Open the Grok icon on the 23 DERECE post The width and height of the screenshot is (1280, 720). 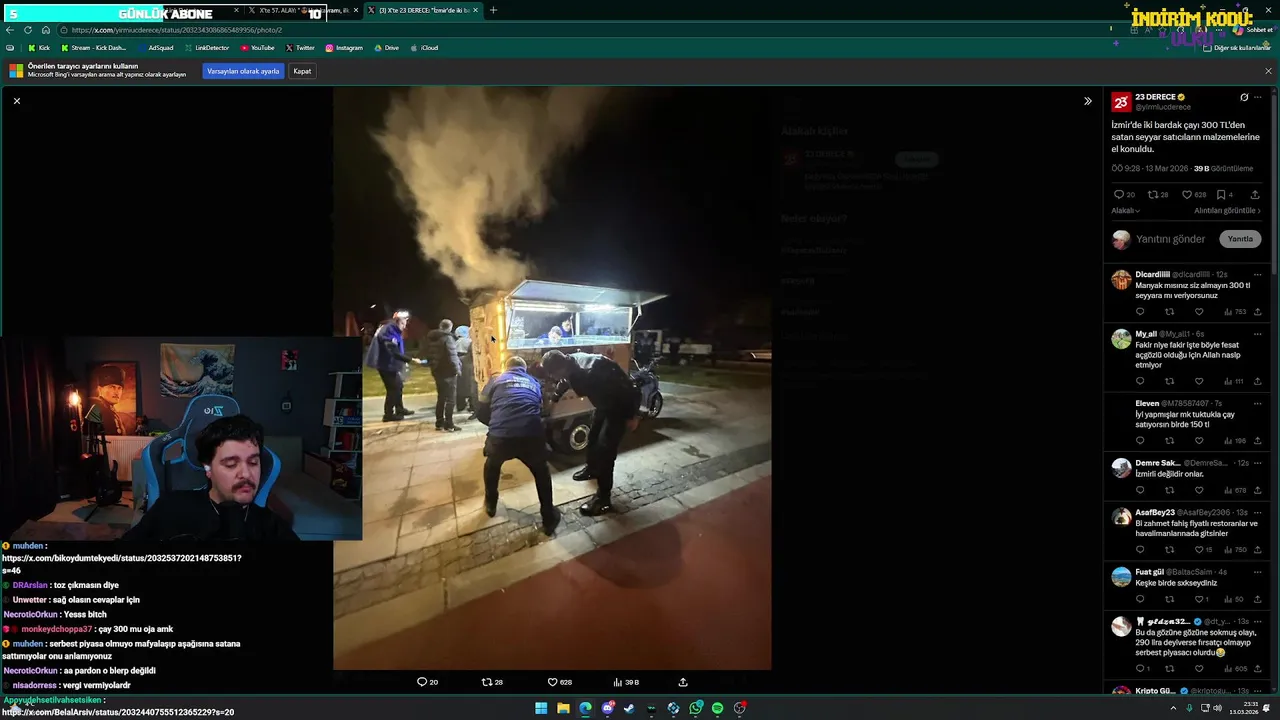[x=1244, y=97]
